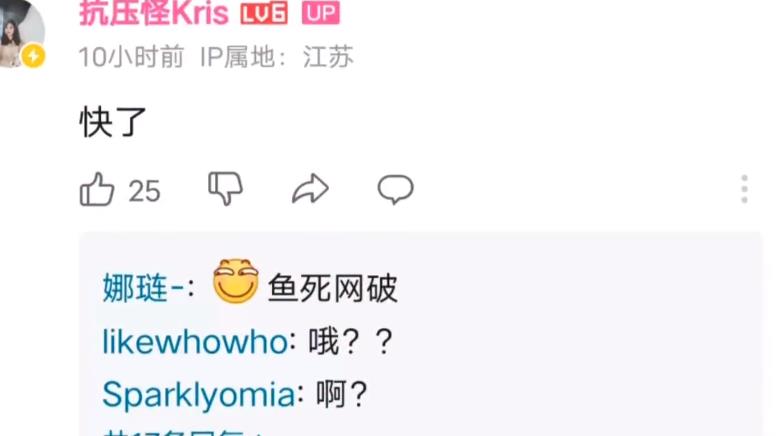
Task: Tap the pink UP badge
Action: pos(321,12)
